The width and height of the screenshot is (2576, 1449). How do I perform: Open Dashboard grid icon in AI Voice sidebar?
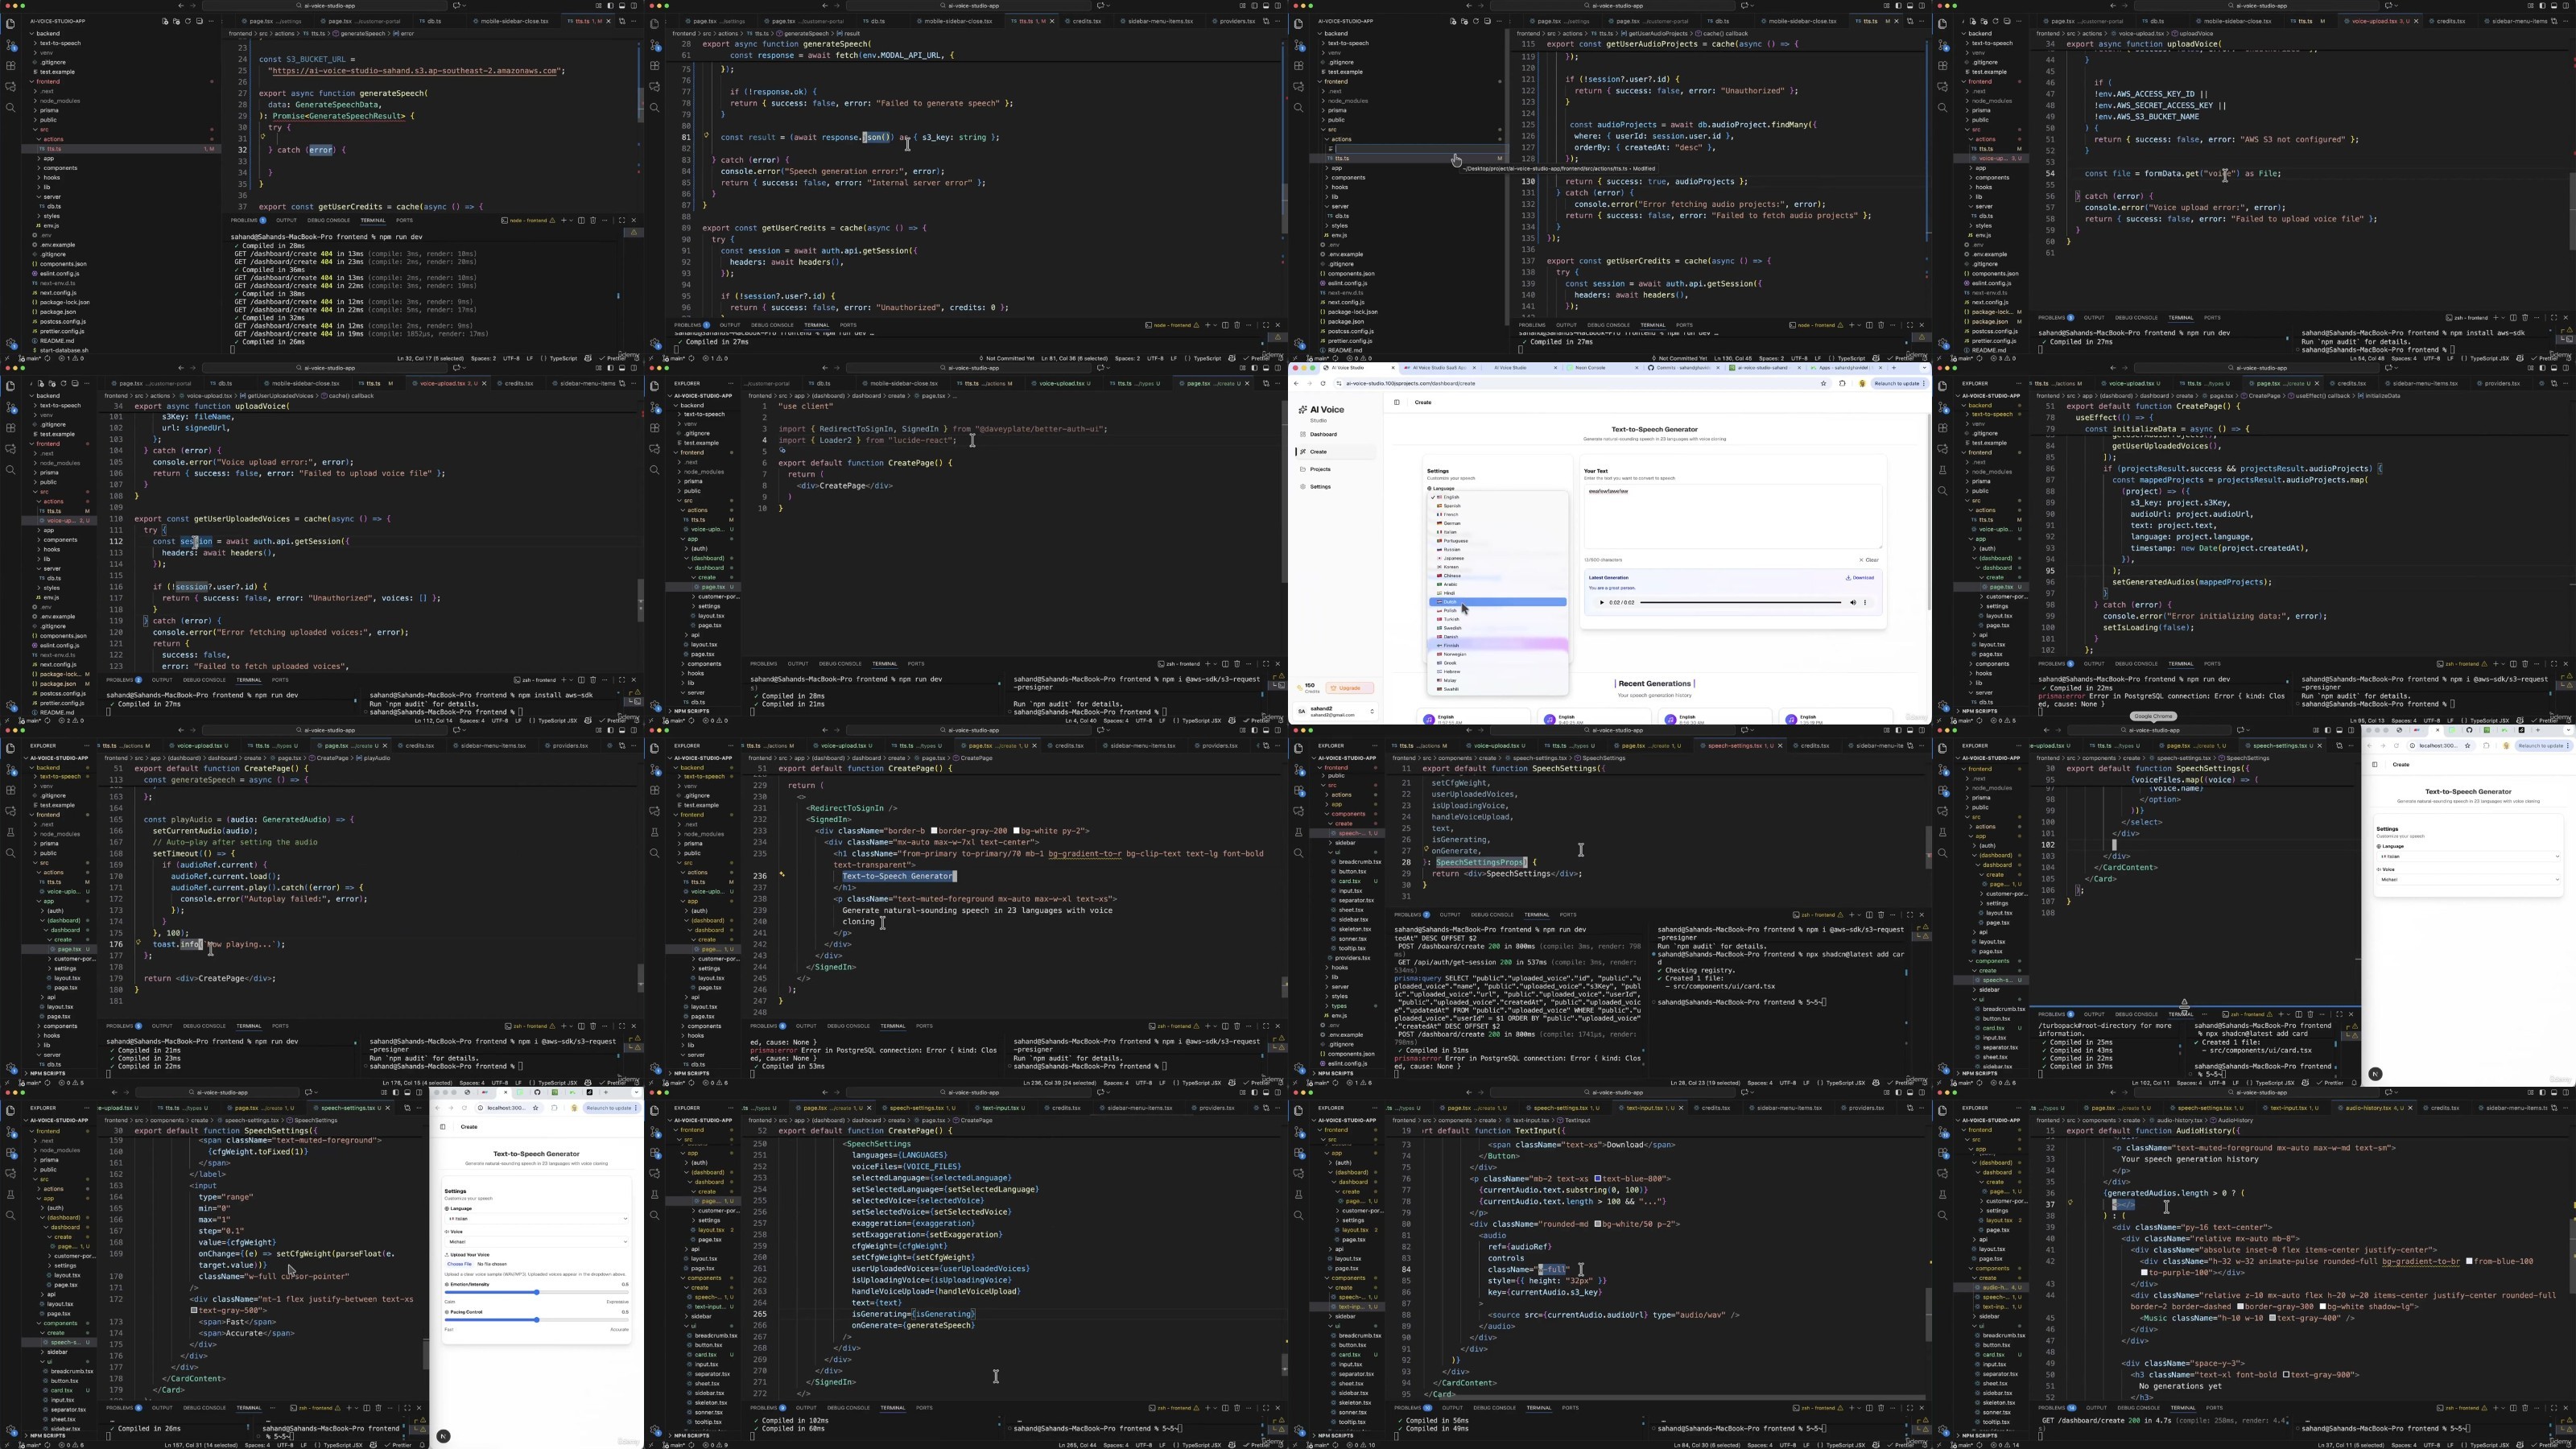tap(1303, 434)
